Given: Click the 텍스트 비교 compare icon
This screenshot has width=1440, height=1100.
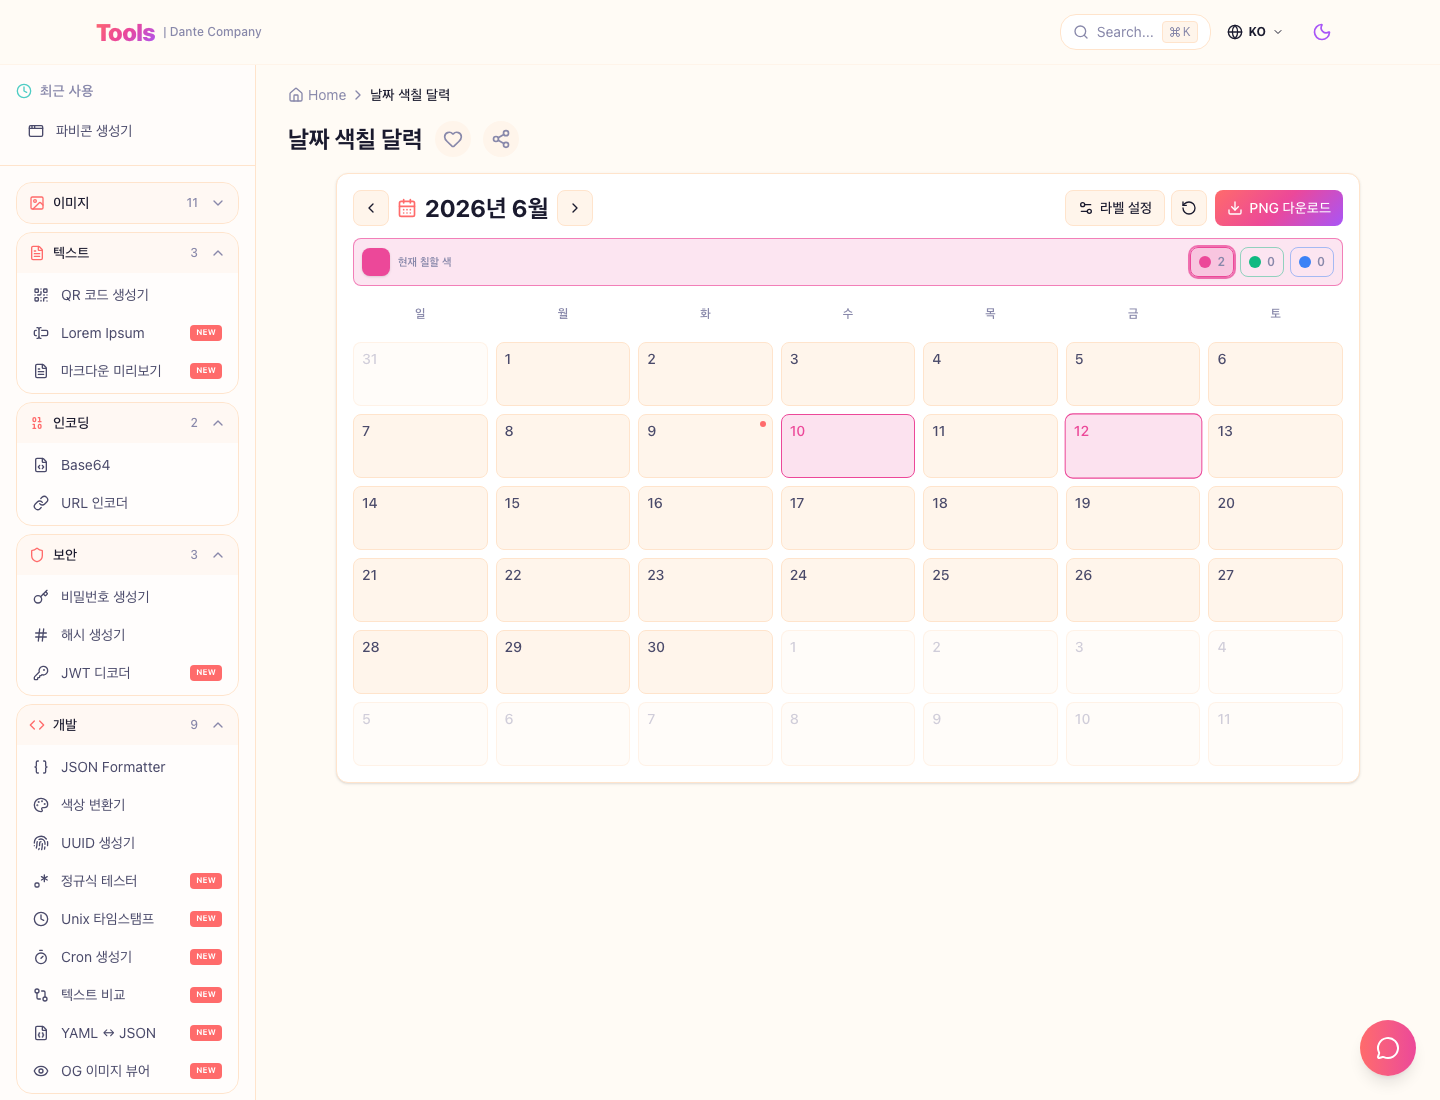Looking at the screenshot, I should click(x=41, y=995).
